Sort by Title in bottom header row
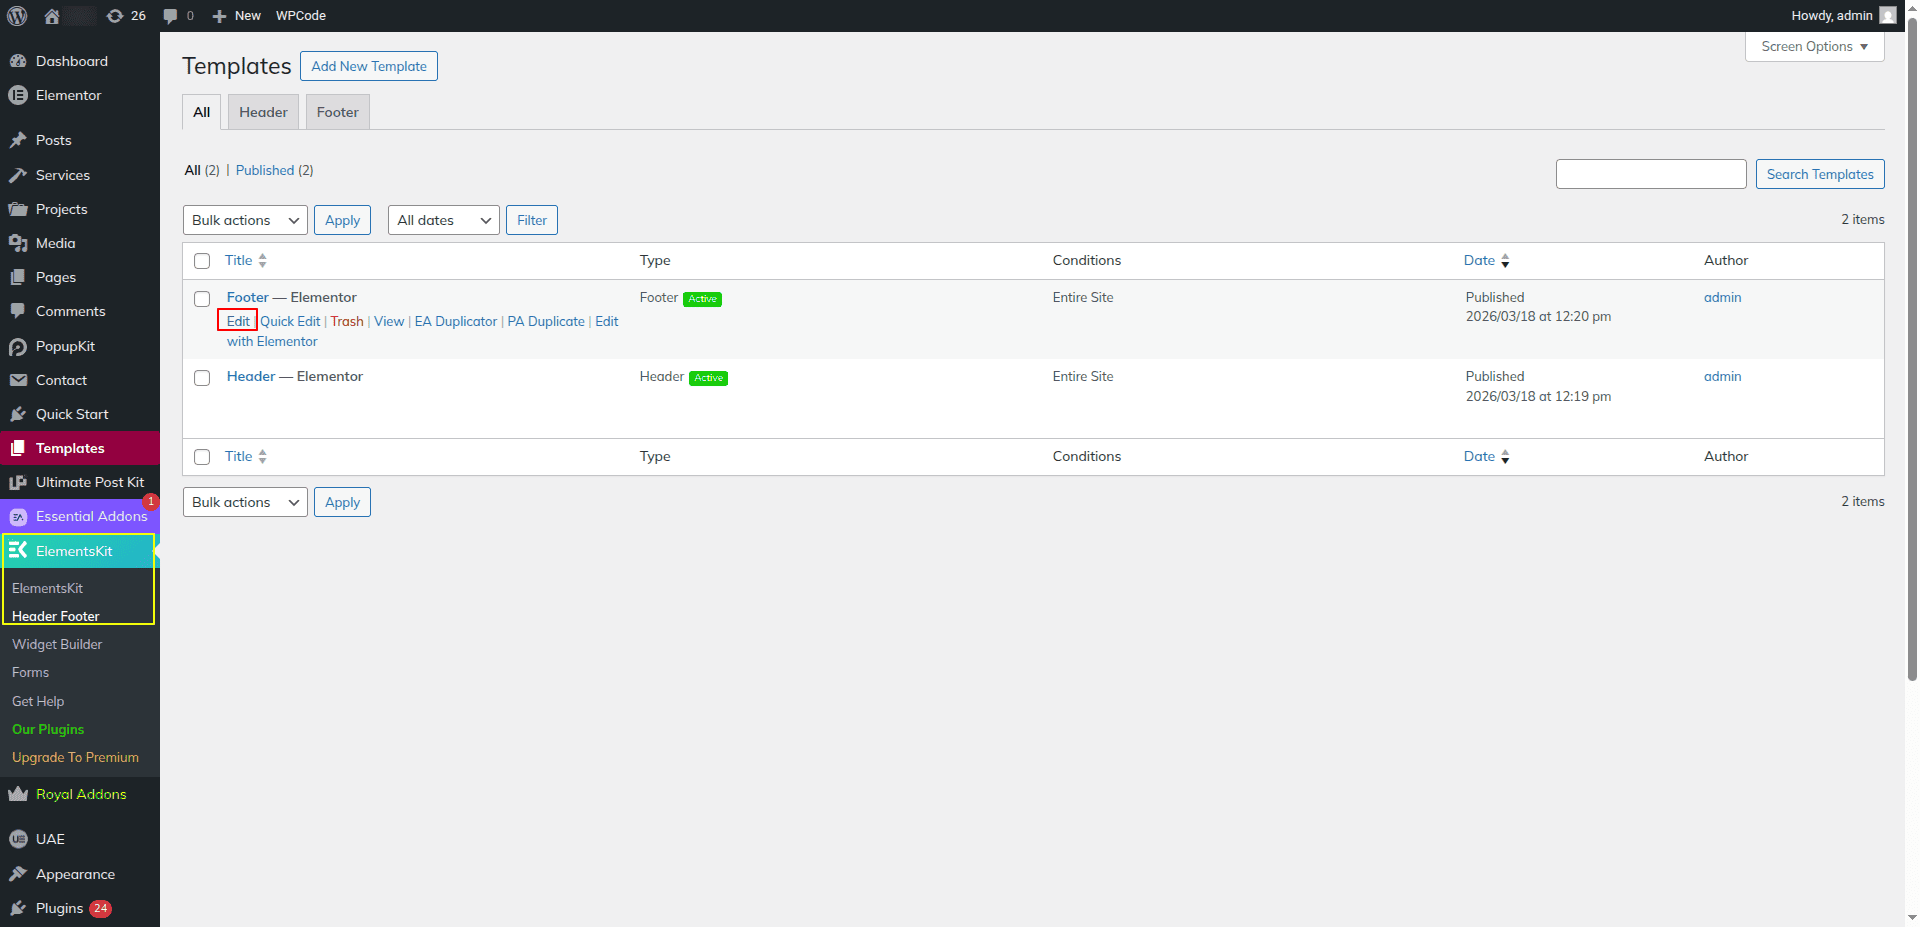The width and height of the screenshot is (1920, 927). [x=246, y=456]
